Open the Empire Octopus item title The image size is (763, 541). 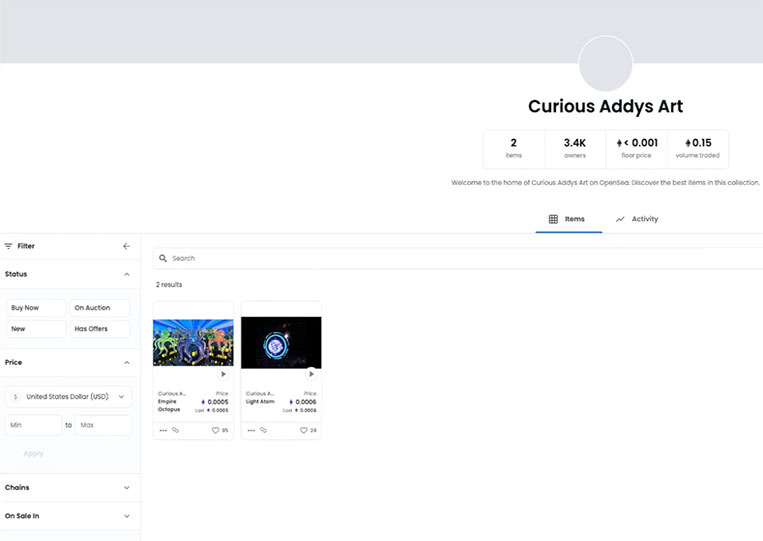169,405
